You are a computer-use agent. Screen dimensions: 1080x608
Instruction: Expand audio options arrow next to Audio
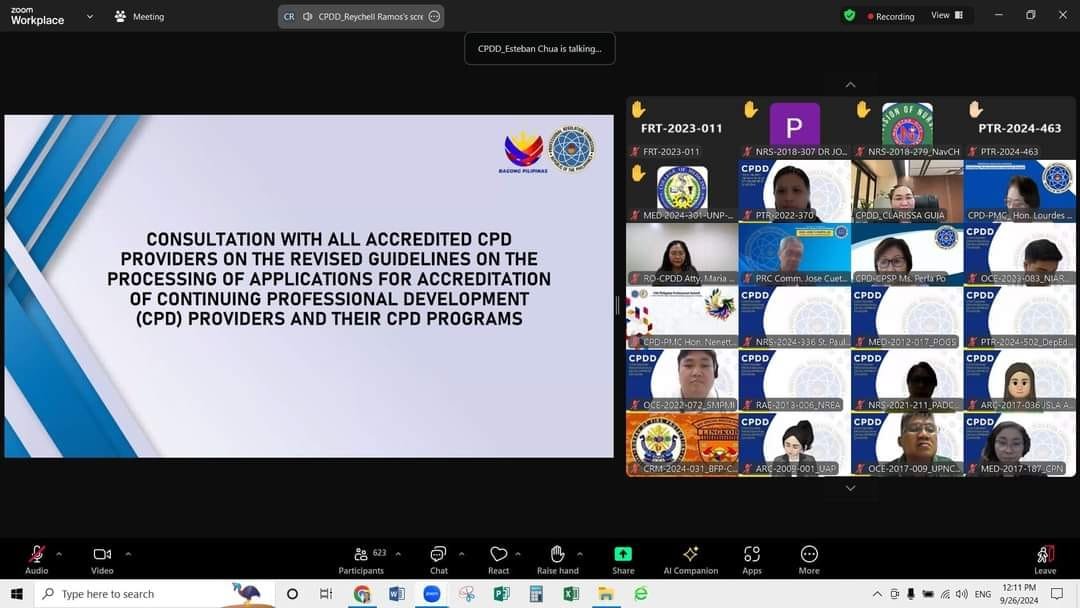[x=59, y=554]
